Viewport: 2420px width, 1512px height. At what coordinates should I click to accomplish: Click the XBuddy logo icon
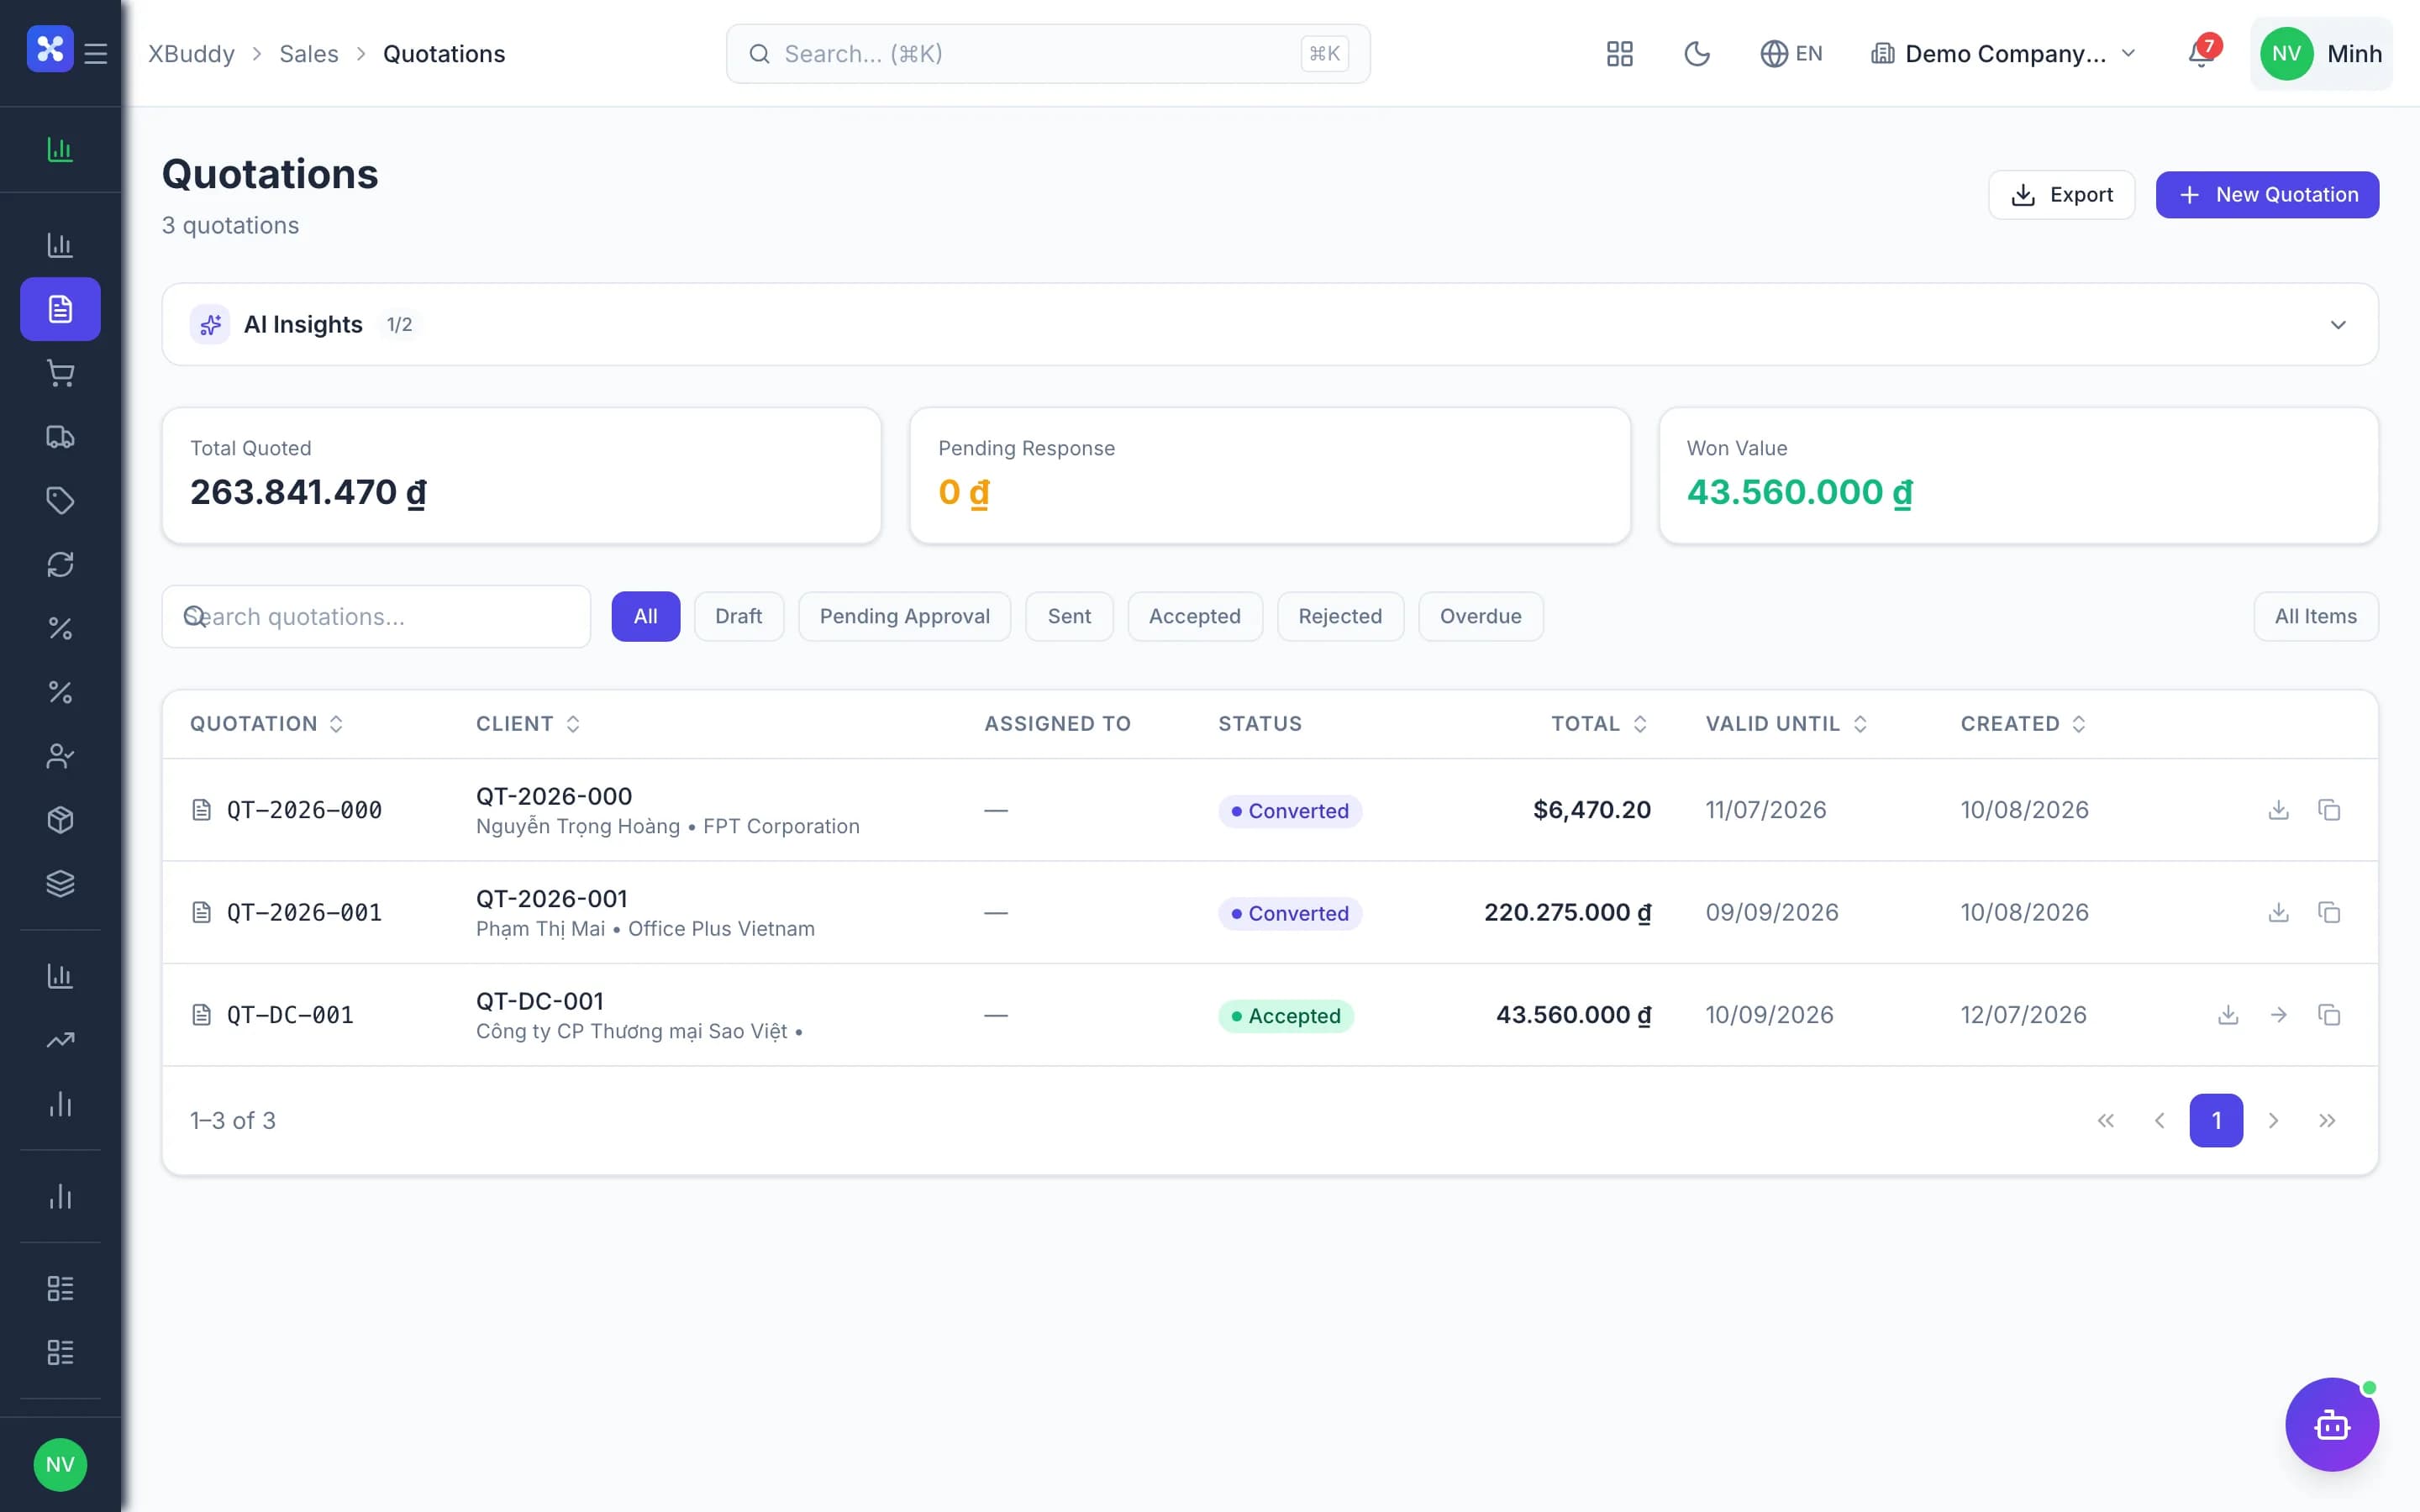coord(50,49)
